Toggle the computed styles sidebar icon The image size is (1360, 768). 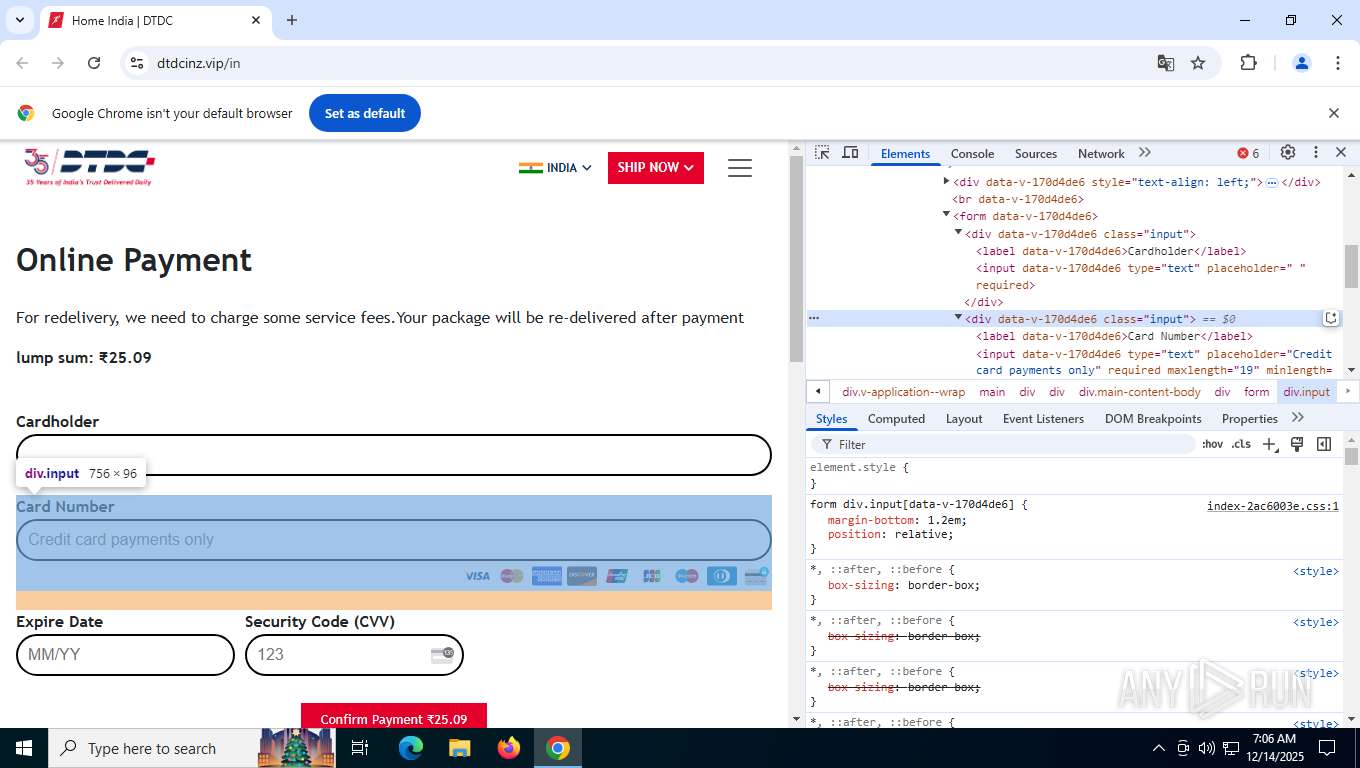(x=1324, y=444)
